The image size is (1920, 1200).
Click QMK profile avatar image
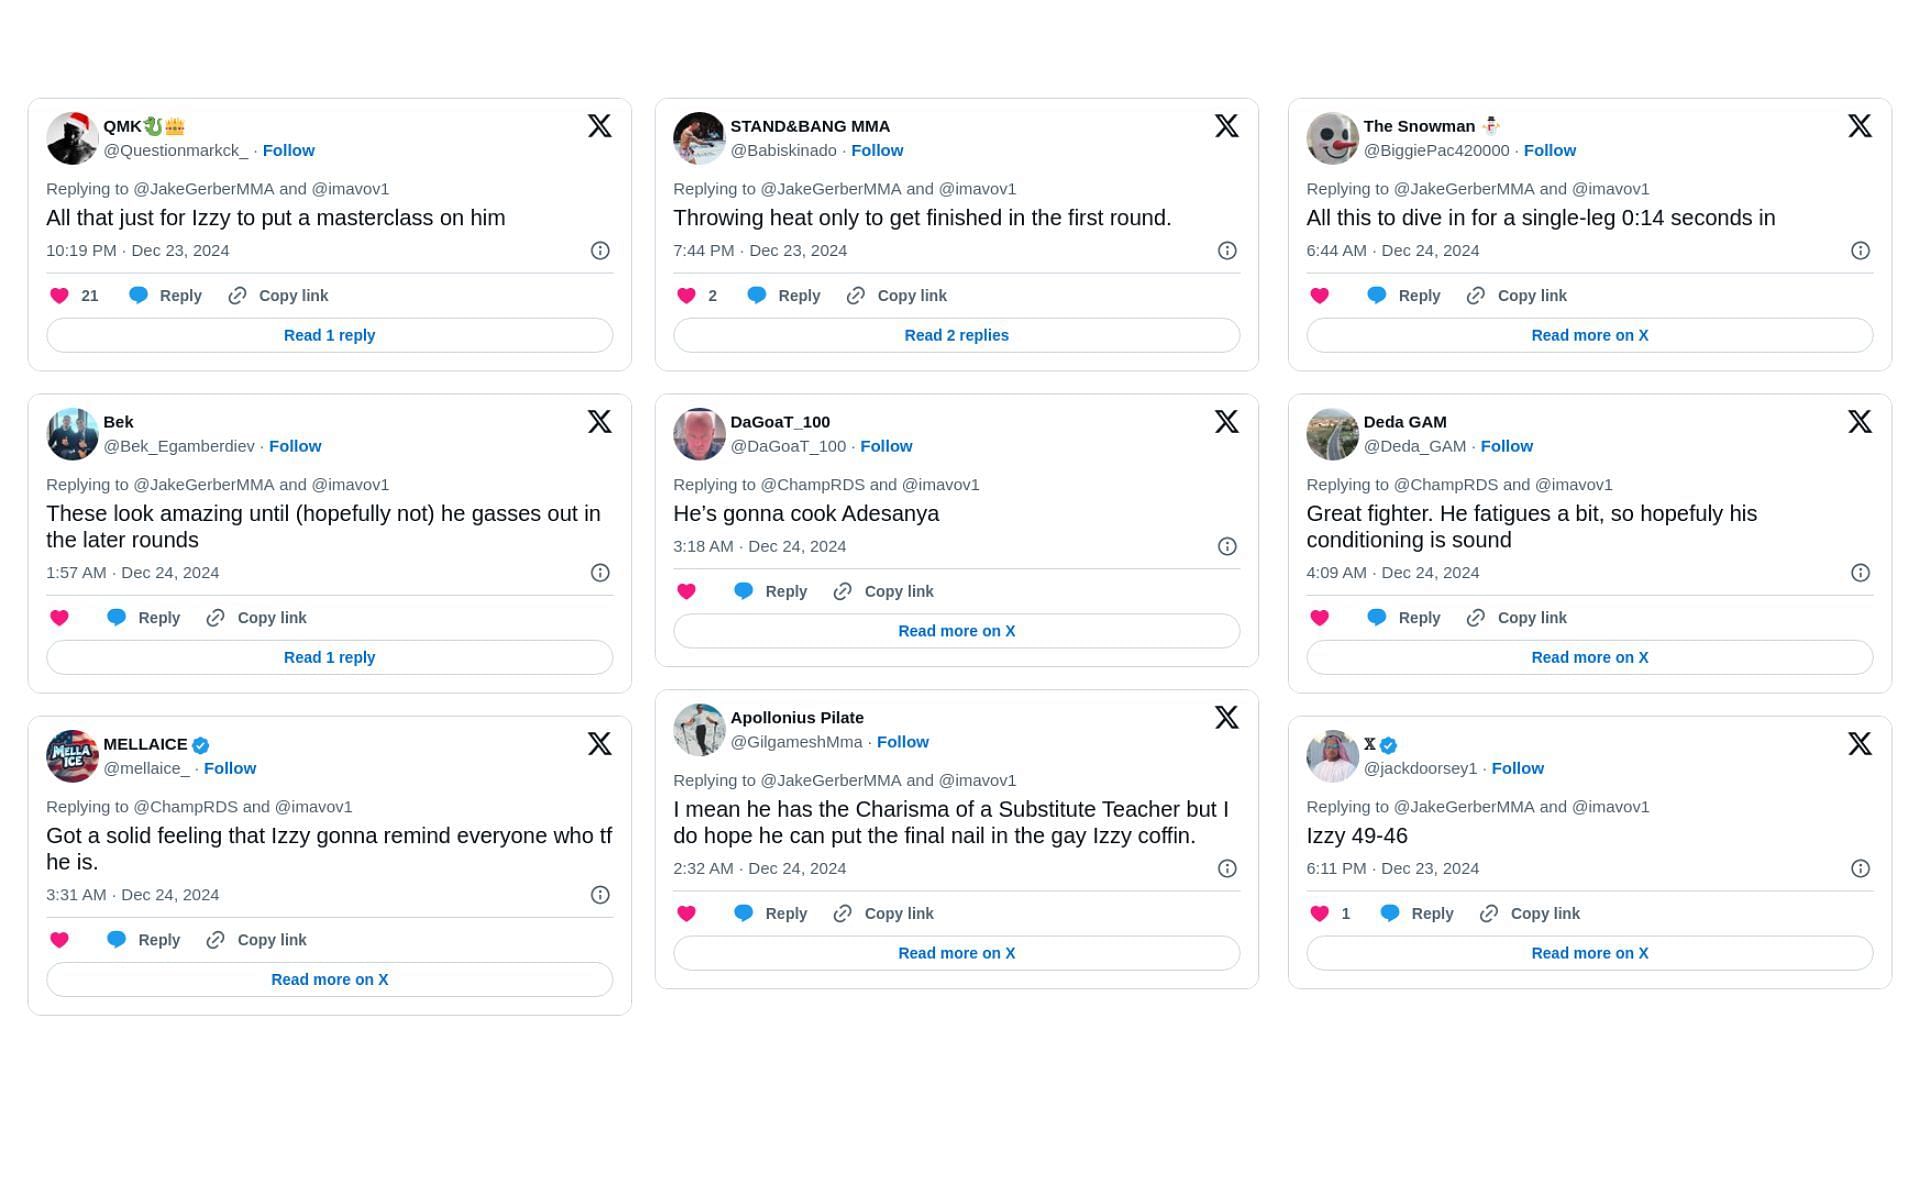tap(70, 138)
